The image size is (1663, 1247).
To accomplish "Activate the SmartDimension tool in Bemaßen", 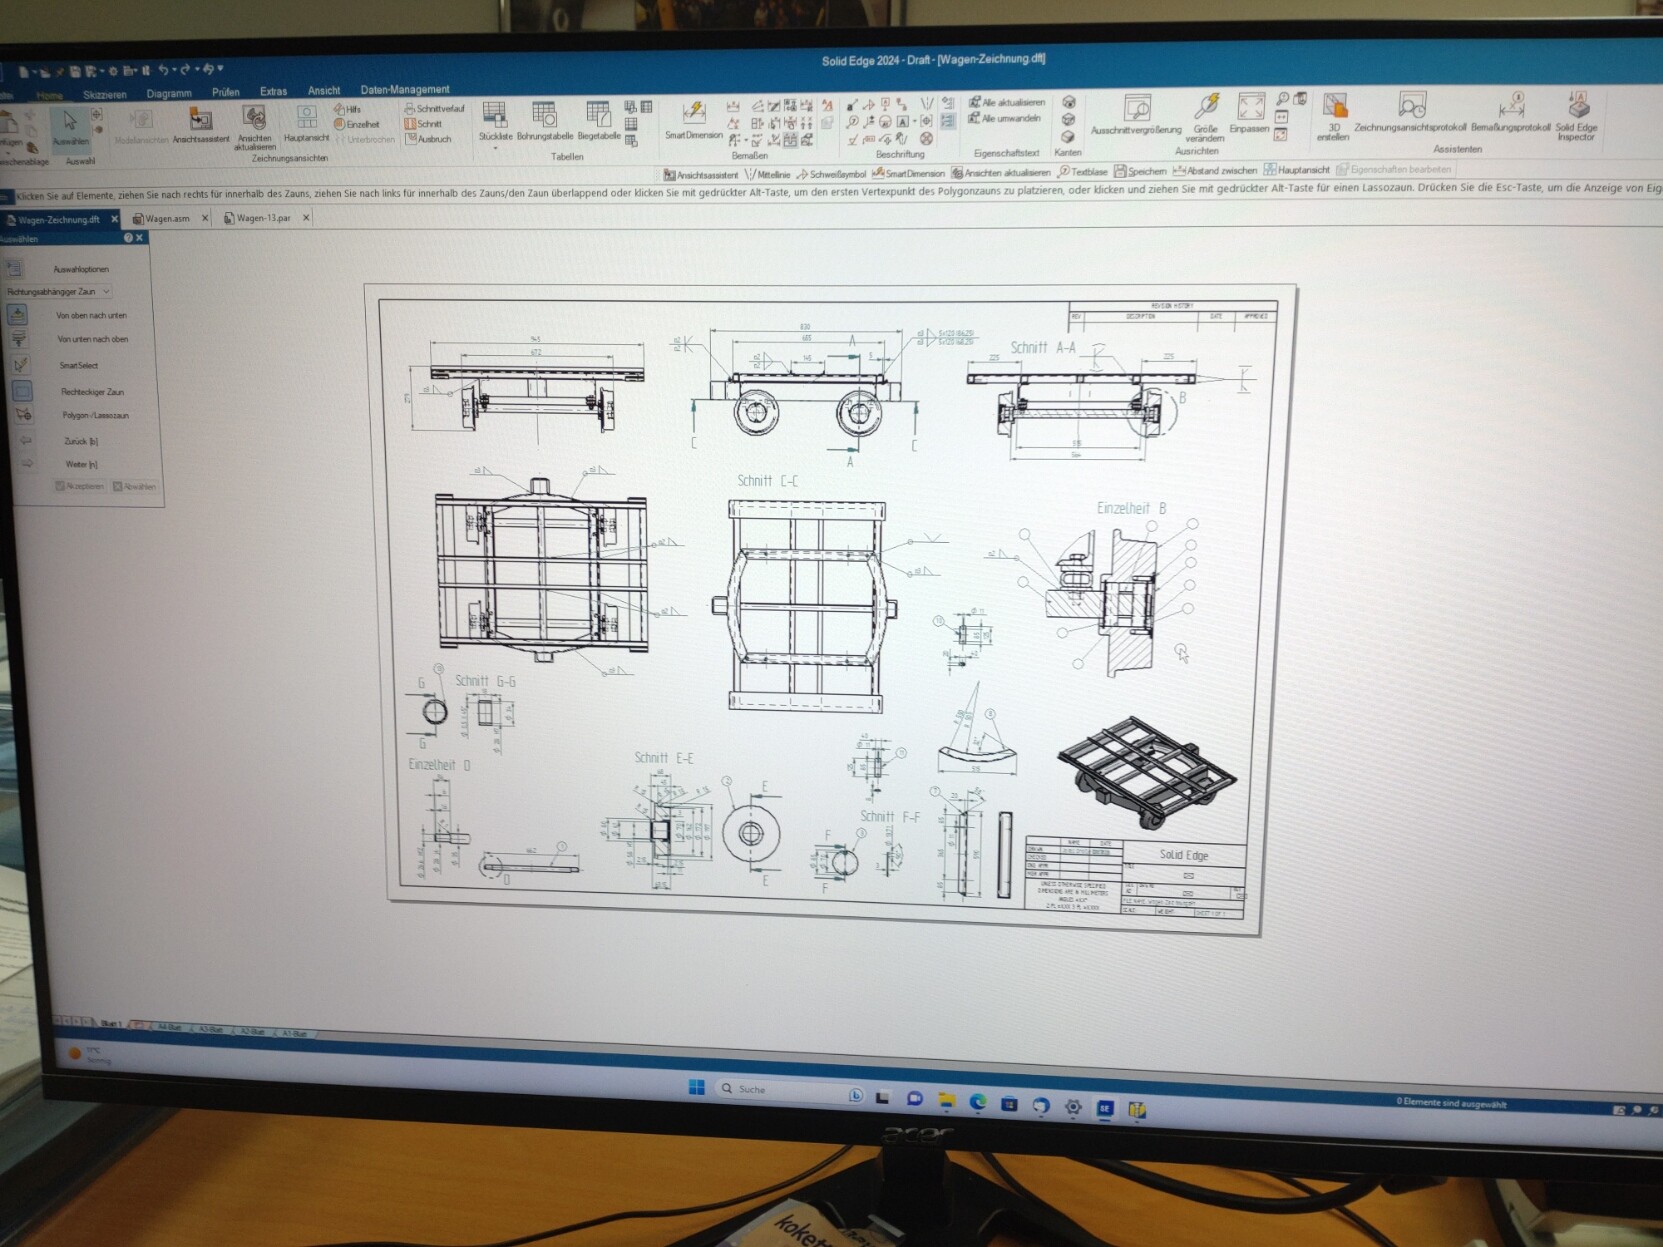I will [693, 120].
